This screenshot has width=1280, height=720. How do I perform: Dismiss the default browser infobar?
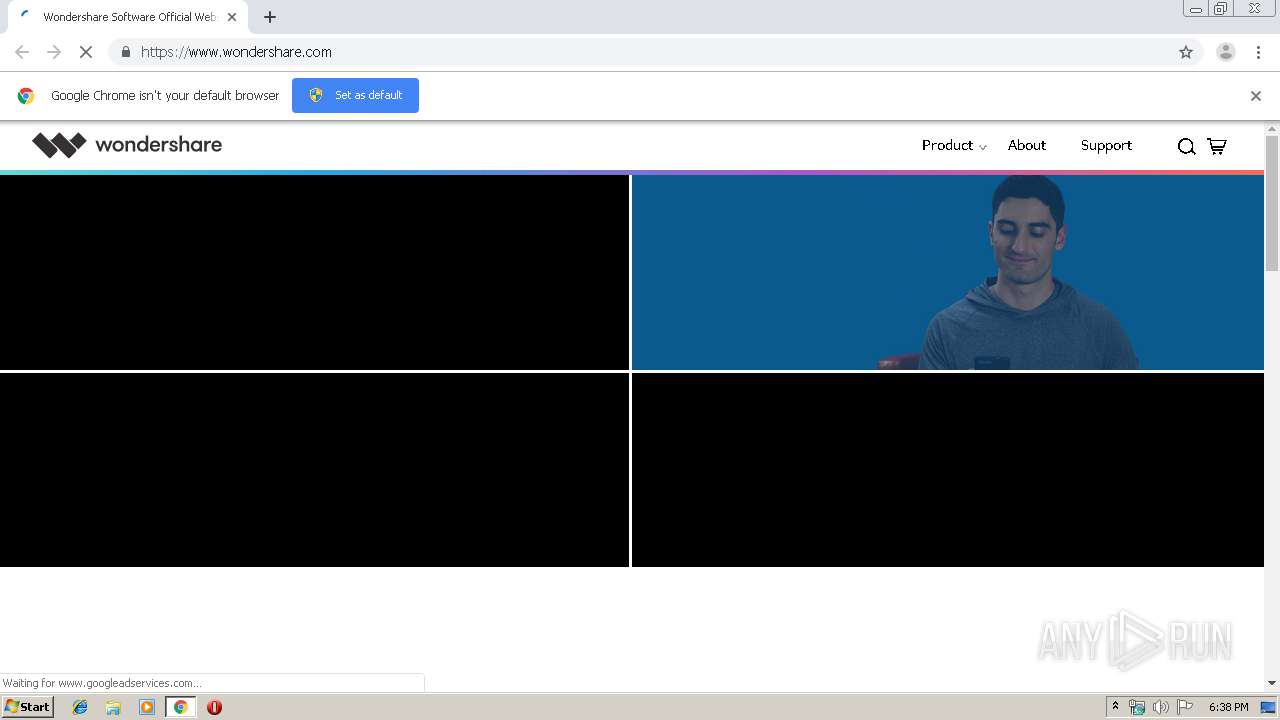tap(1256, 96)
